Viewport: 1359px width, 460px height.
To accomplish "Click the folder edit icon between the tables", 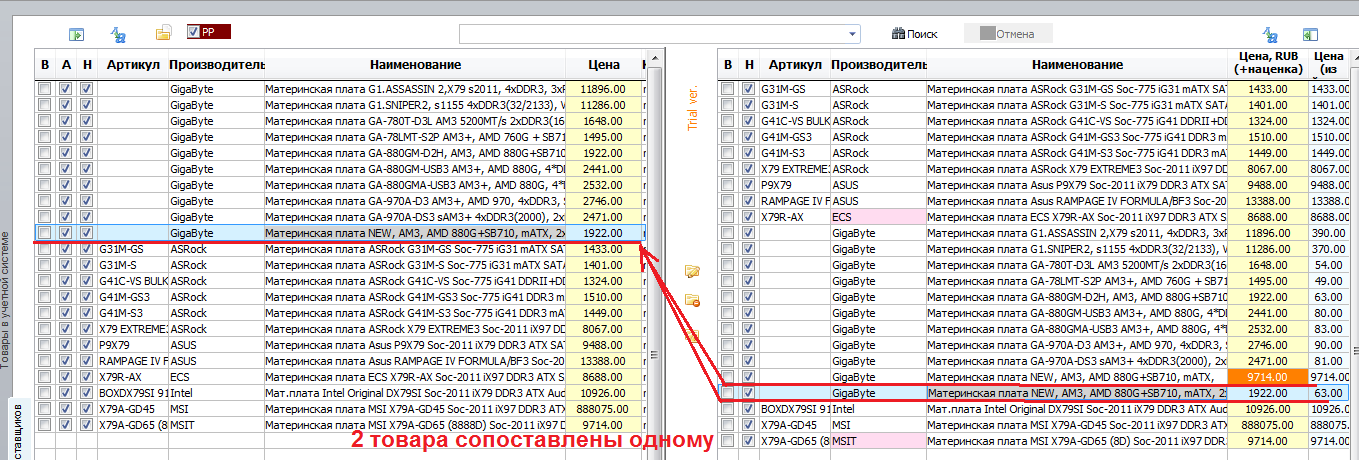I will 692,271.
